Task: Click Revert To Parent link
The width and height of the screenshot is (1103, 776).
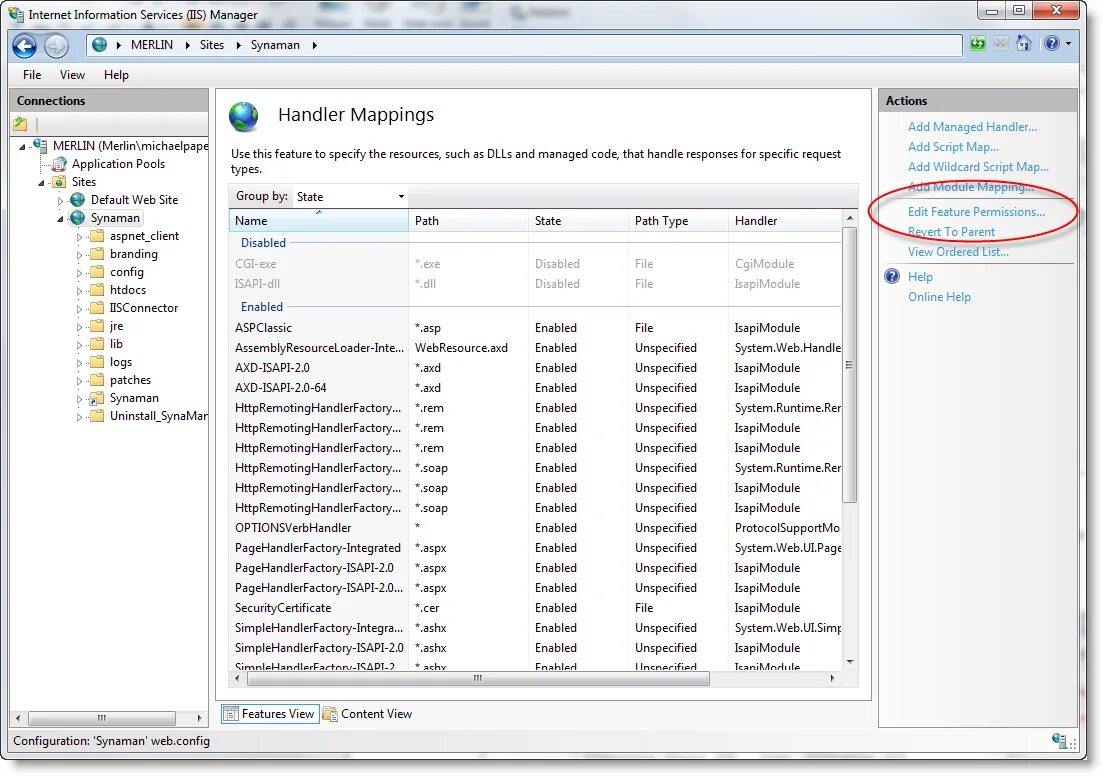Action: click(x=951, y=232)
